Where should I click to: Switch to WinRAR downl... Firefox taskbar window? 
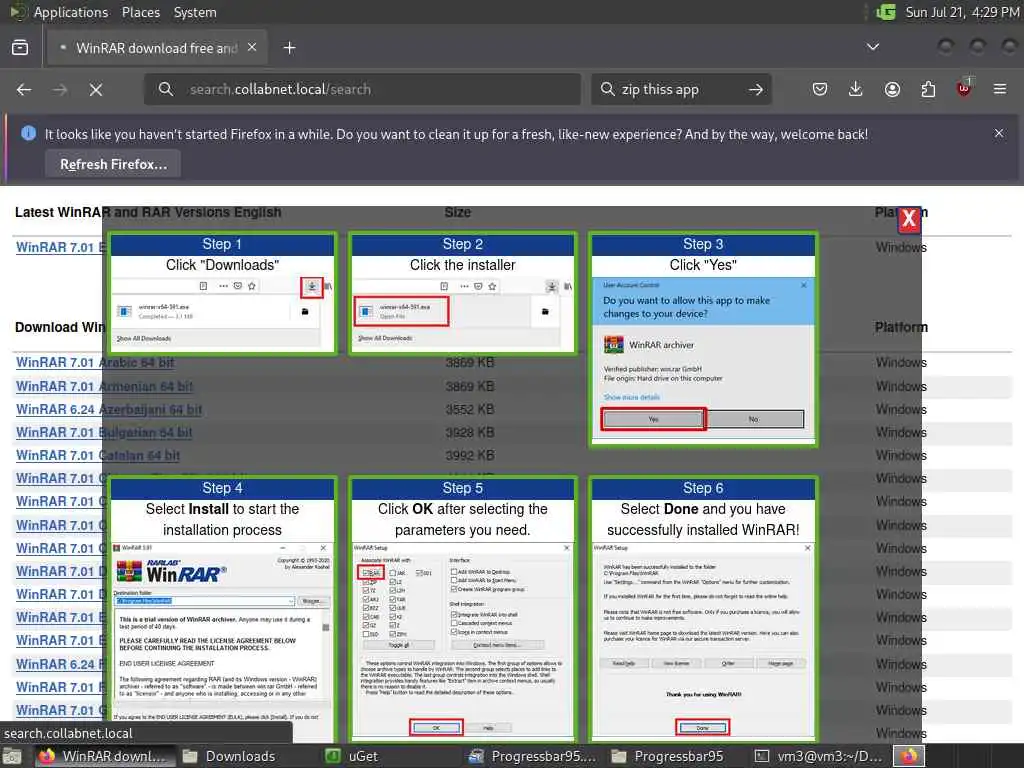click(103, 756)
